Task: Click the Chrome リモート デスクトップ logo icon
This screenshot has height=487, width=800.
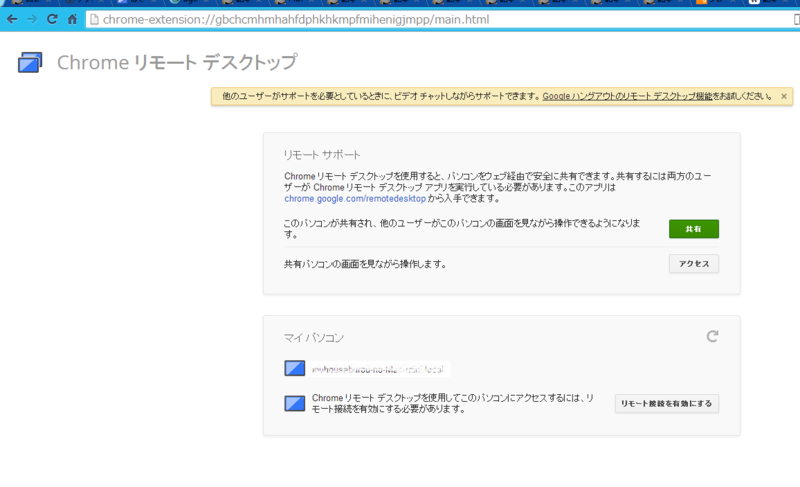Action: click(30, 63)
